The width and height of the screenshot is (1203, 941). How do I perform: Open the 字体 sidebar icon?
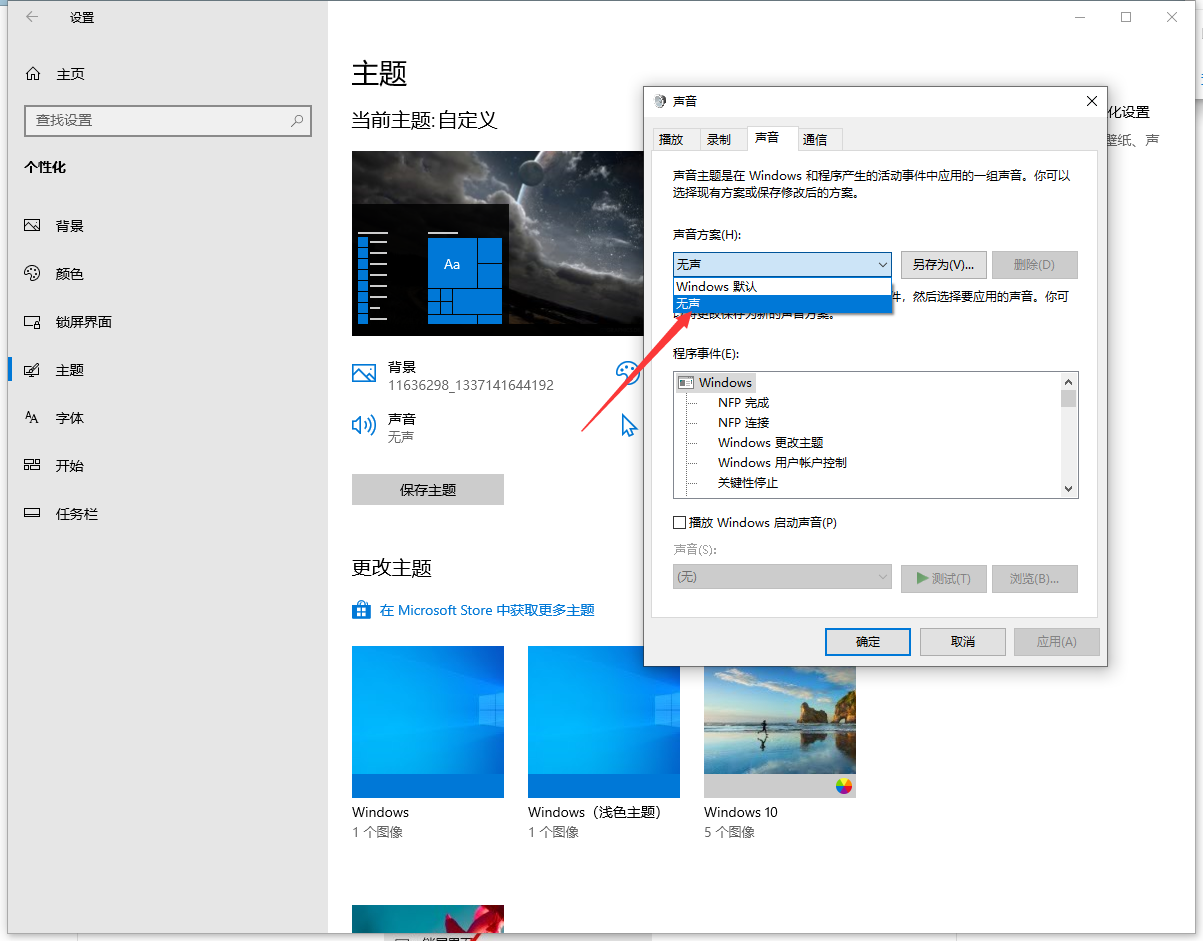33,418
